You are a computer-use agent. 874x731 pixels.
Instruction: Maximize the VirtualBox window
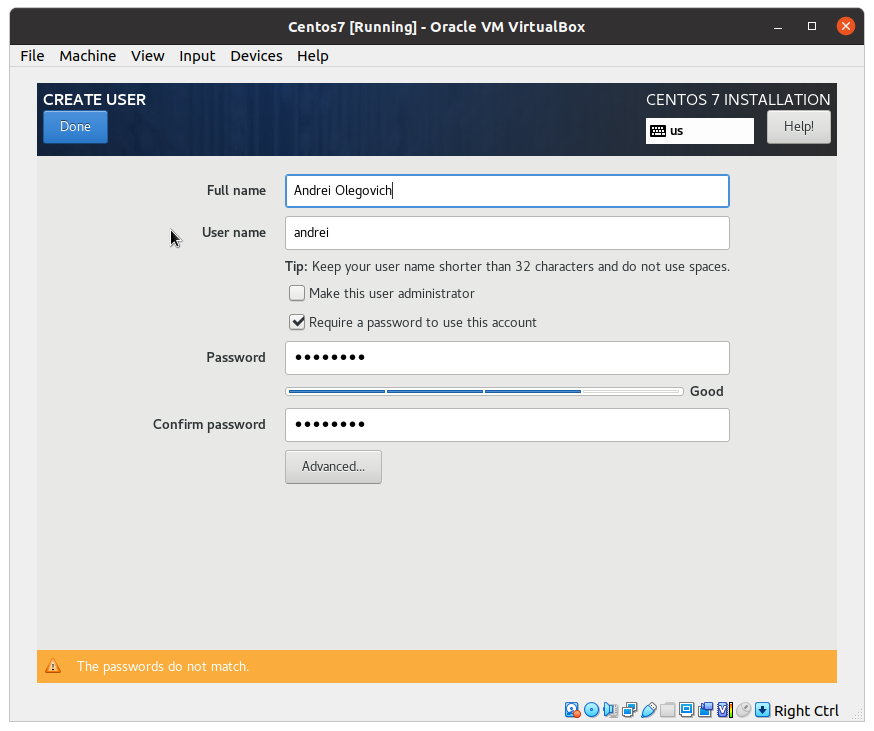pyautogui.click(x=812, y=26)
